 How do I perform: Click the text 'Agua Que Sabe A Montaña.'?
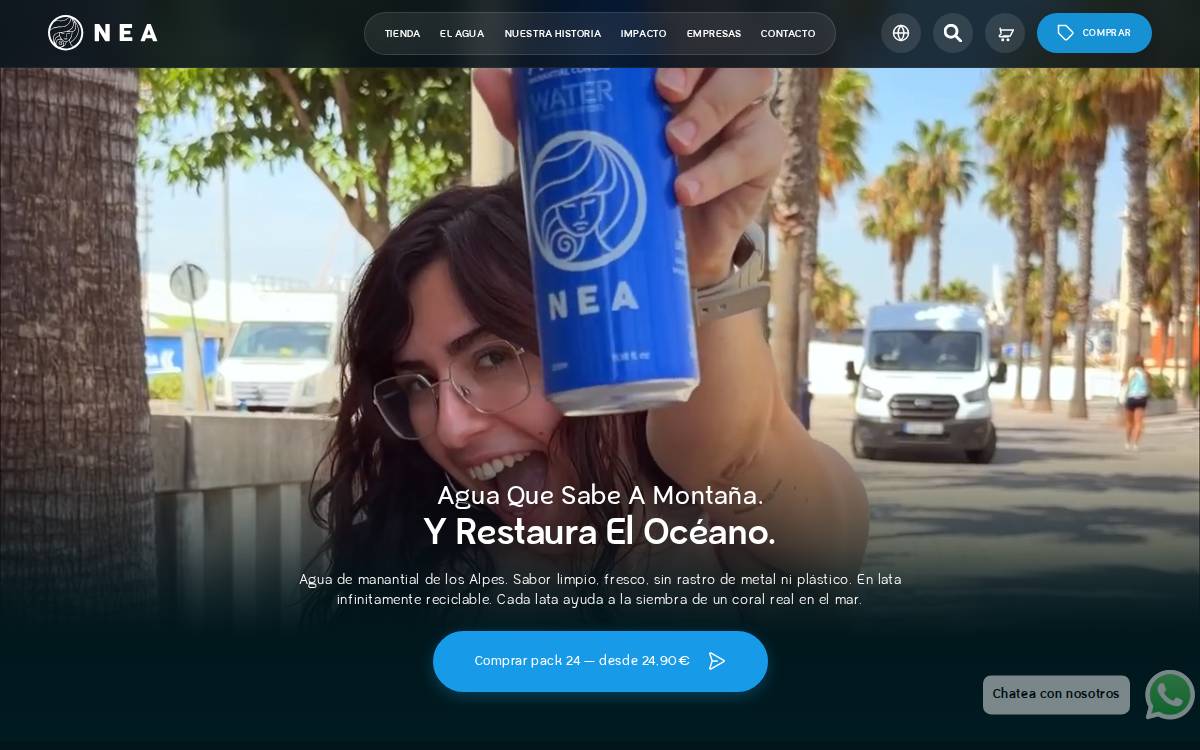(600, 496)
